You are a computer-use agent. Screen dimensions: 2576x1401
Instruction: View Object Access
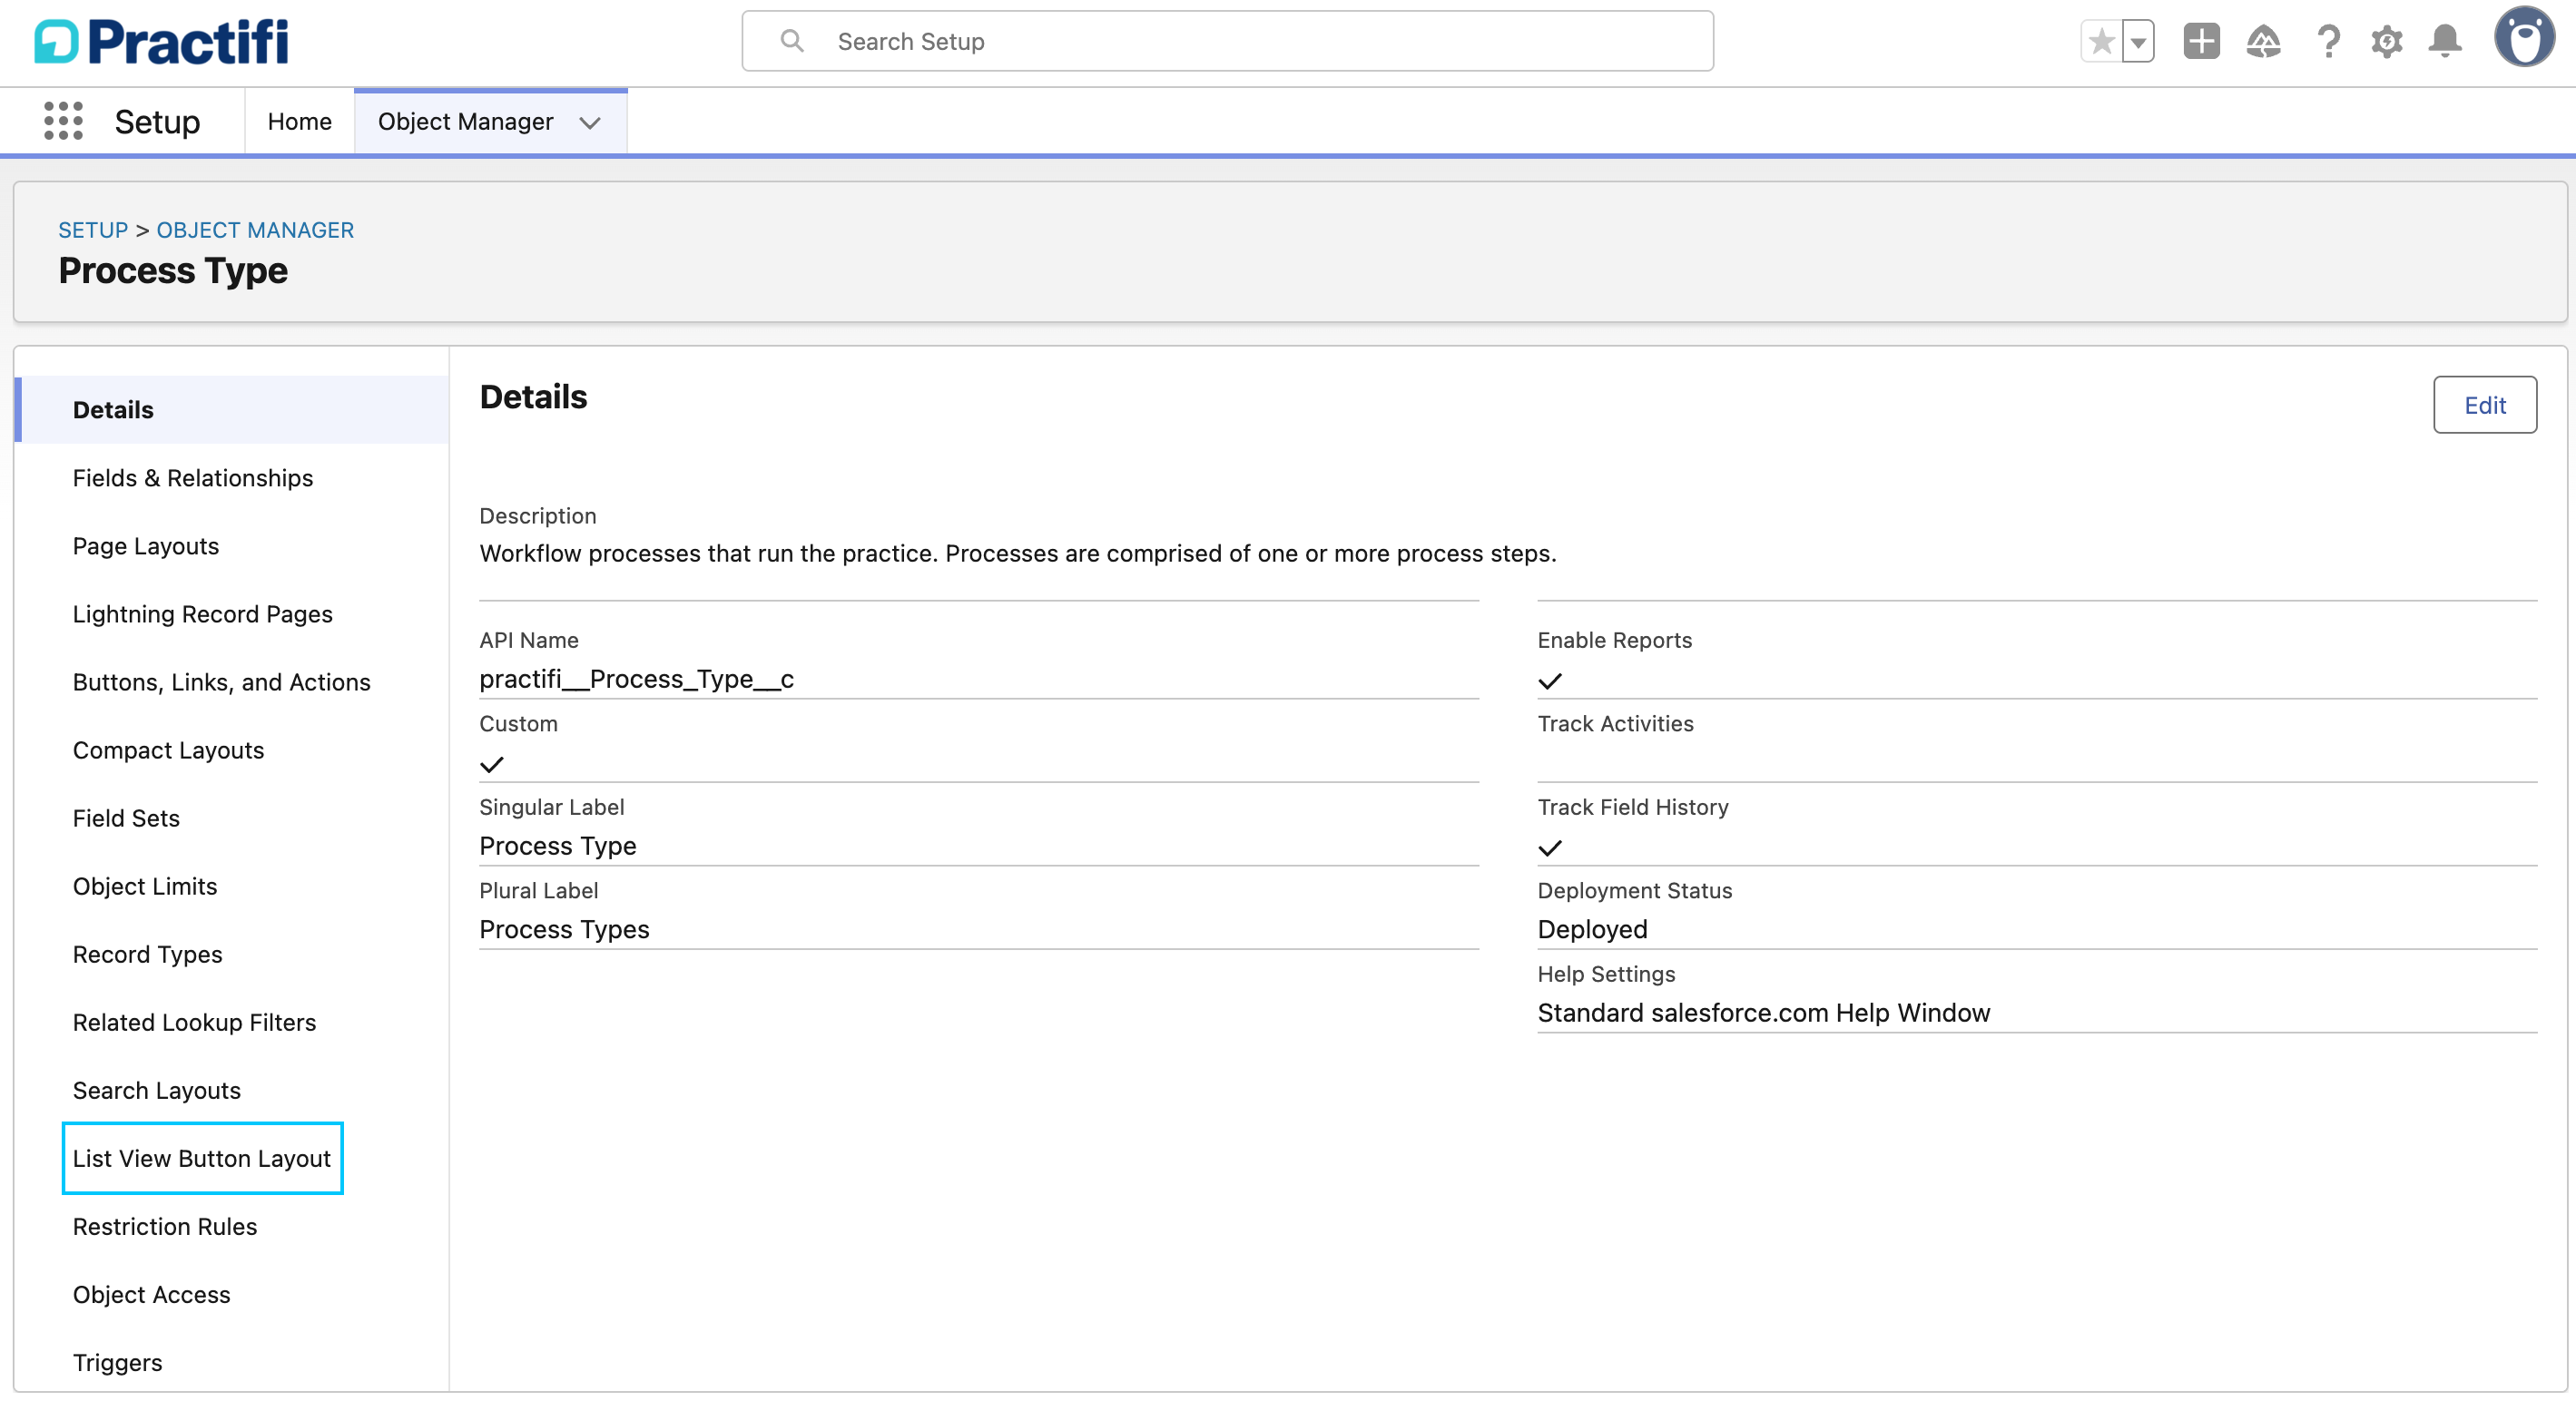click(x=152, y=1294)
